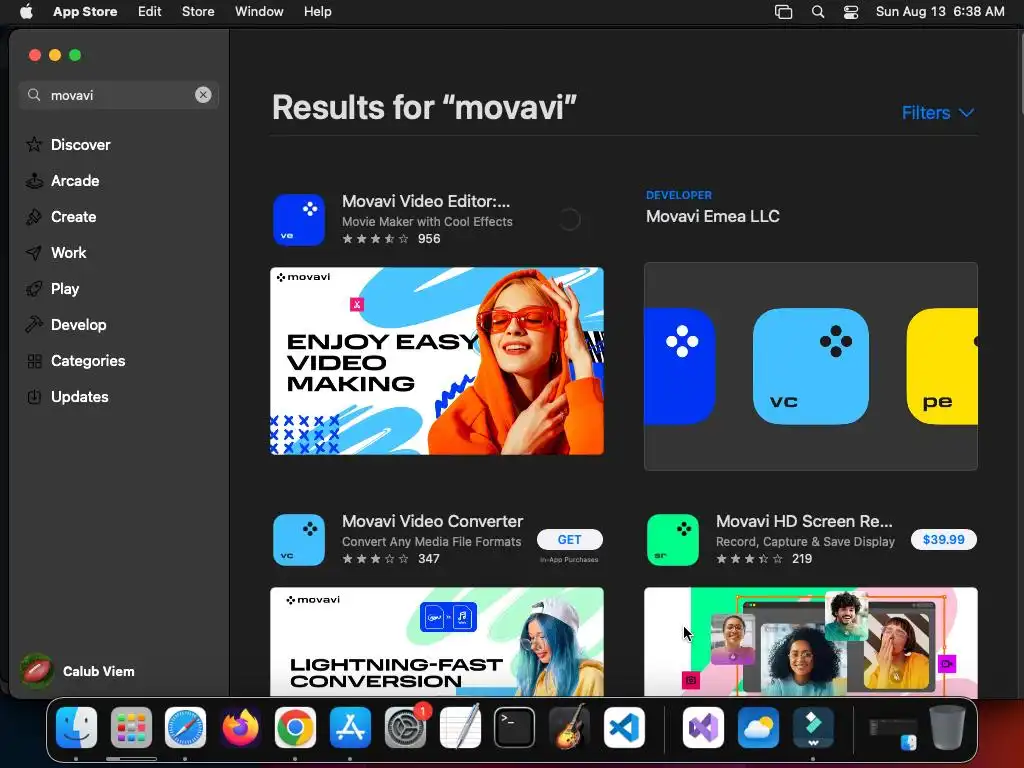Open Movavi Emea LLC developer page
The width and height of the screenshot is (1024, 768).
712,216
